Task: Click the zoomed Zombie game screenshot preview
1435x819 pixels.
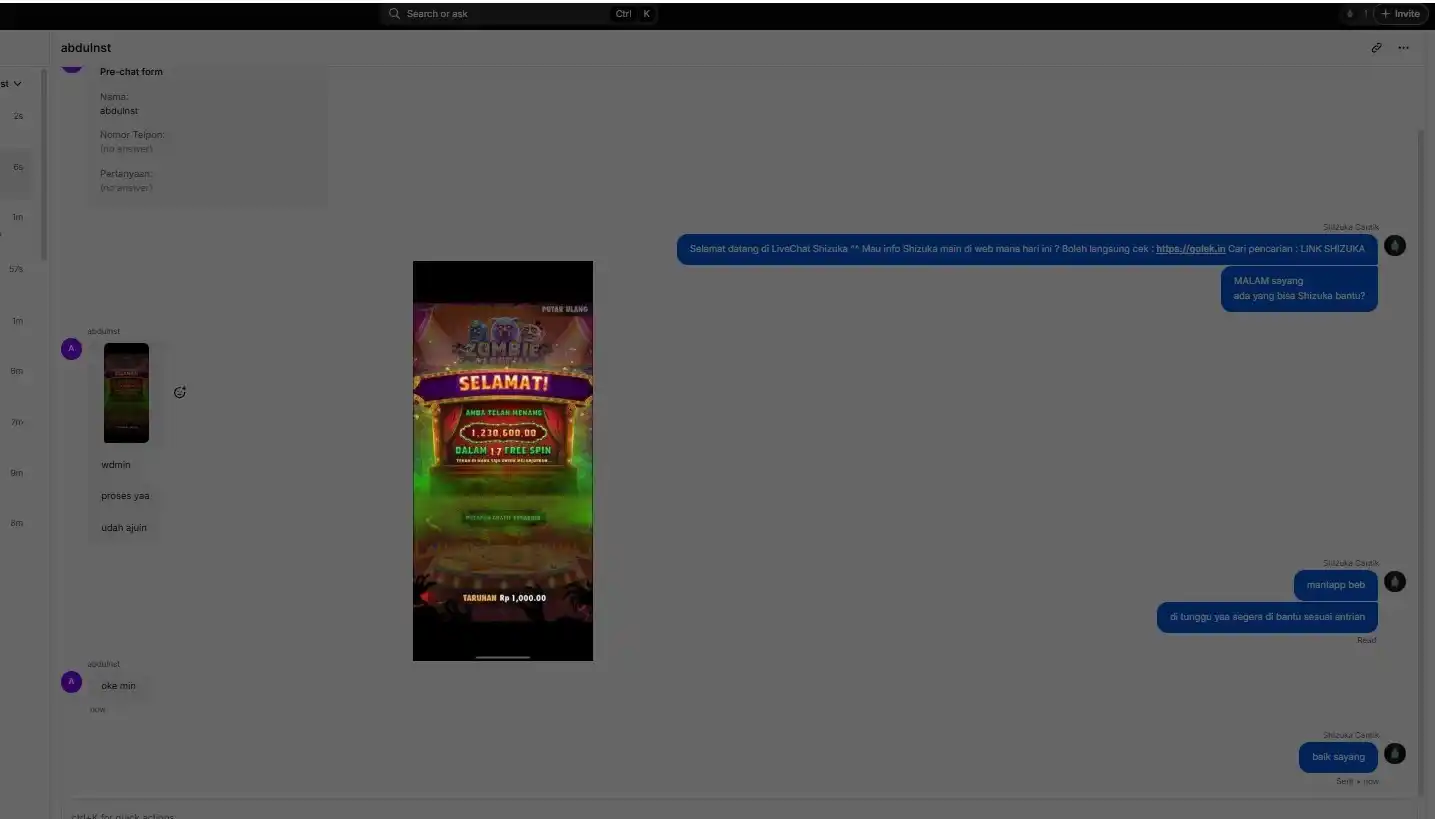Action: click(503, 461)
